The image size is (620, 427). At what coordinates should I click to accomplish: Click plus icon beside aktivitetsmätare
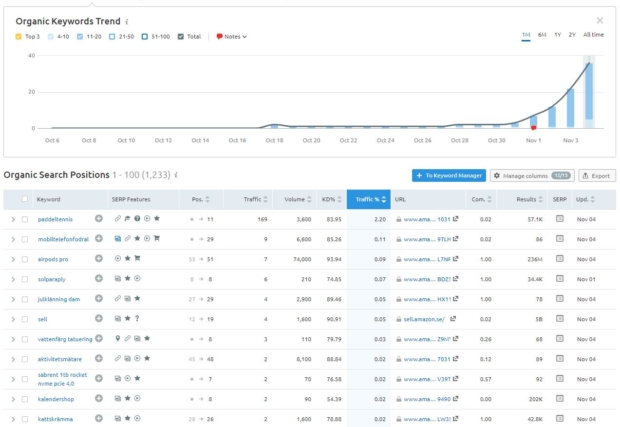pos(99,358)
